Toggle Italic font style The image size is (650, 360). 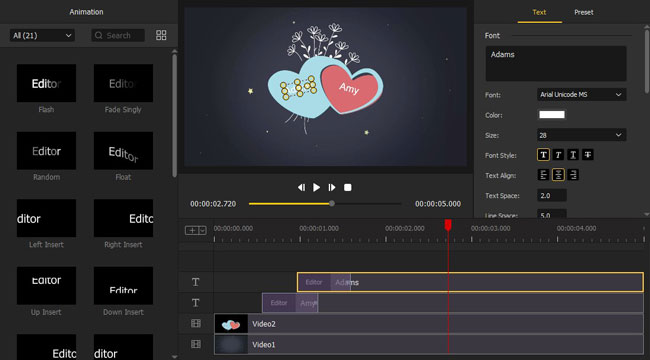pos(558,155)
